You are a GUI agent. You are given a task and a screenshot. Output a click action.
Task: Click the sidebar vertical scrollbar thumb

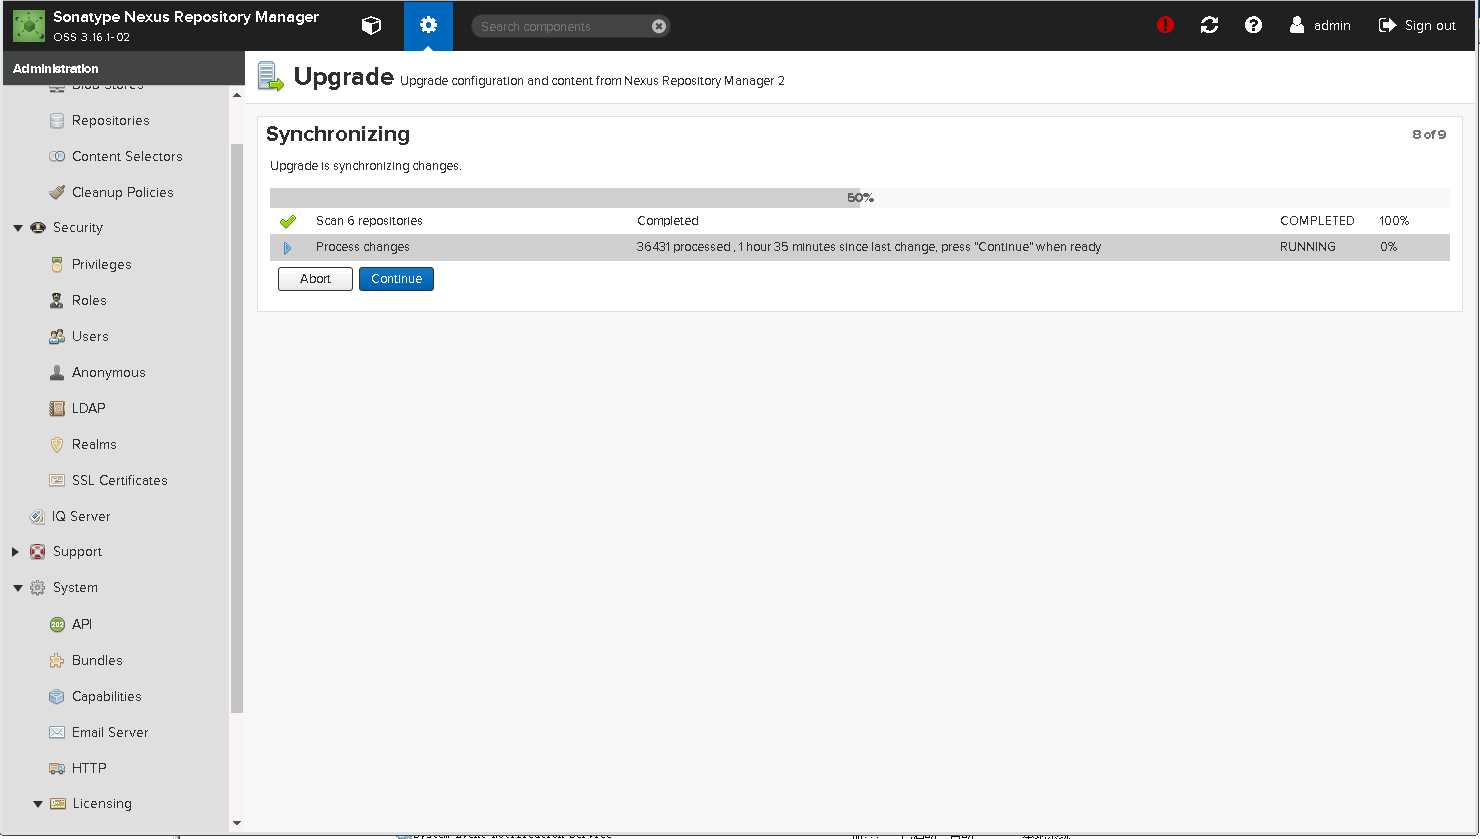pos(237,428)
